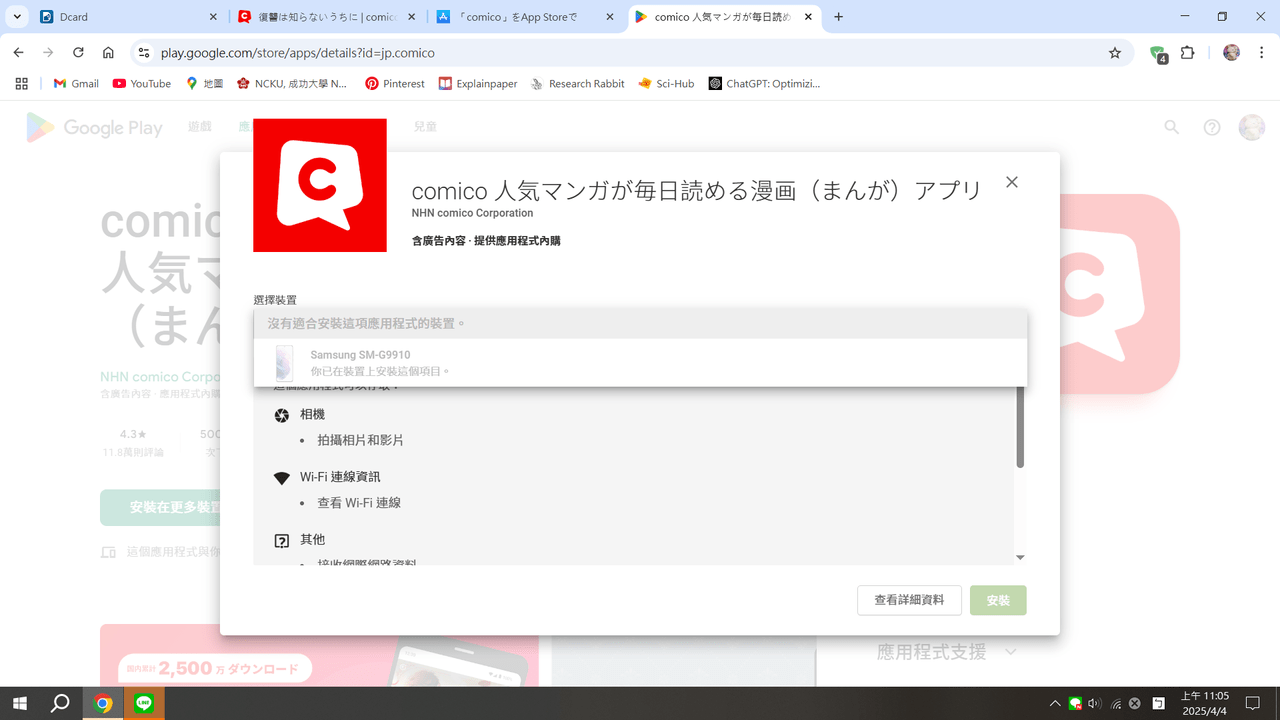Show hidden system tray icons

[1055, 703]
